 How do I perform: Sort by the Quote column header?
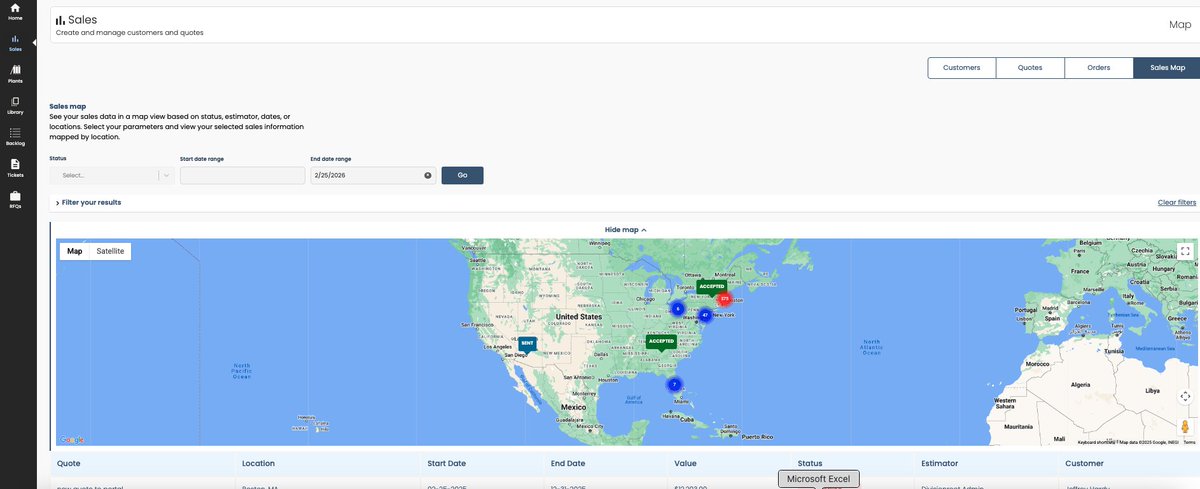69,463
